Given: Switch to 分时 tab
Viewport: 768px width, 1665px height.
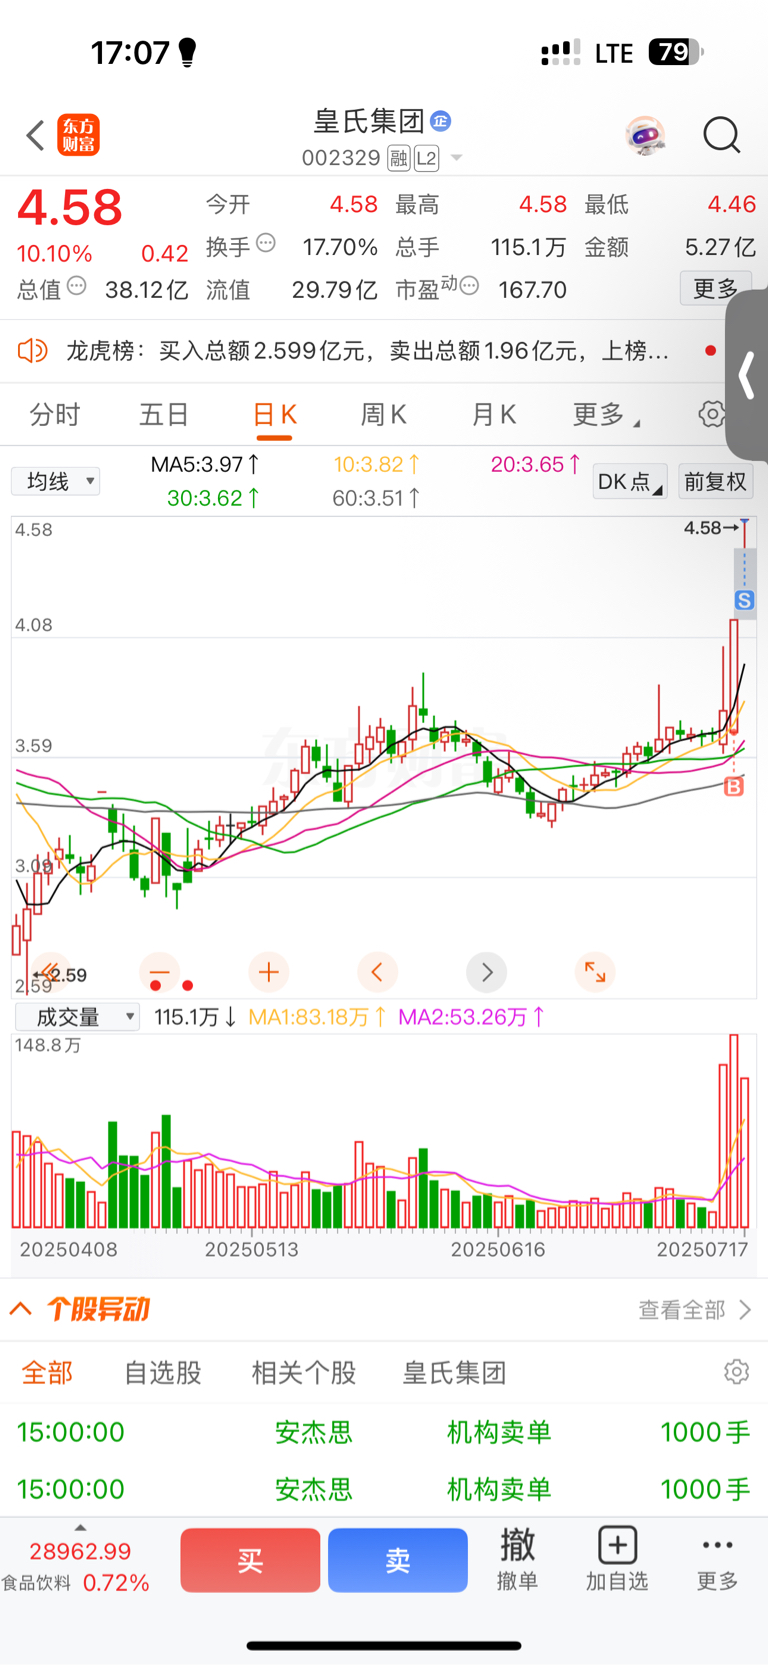Looking at the screenshot, I should click(x=54, y=415).
